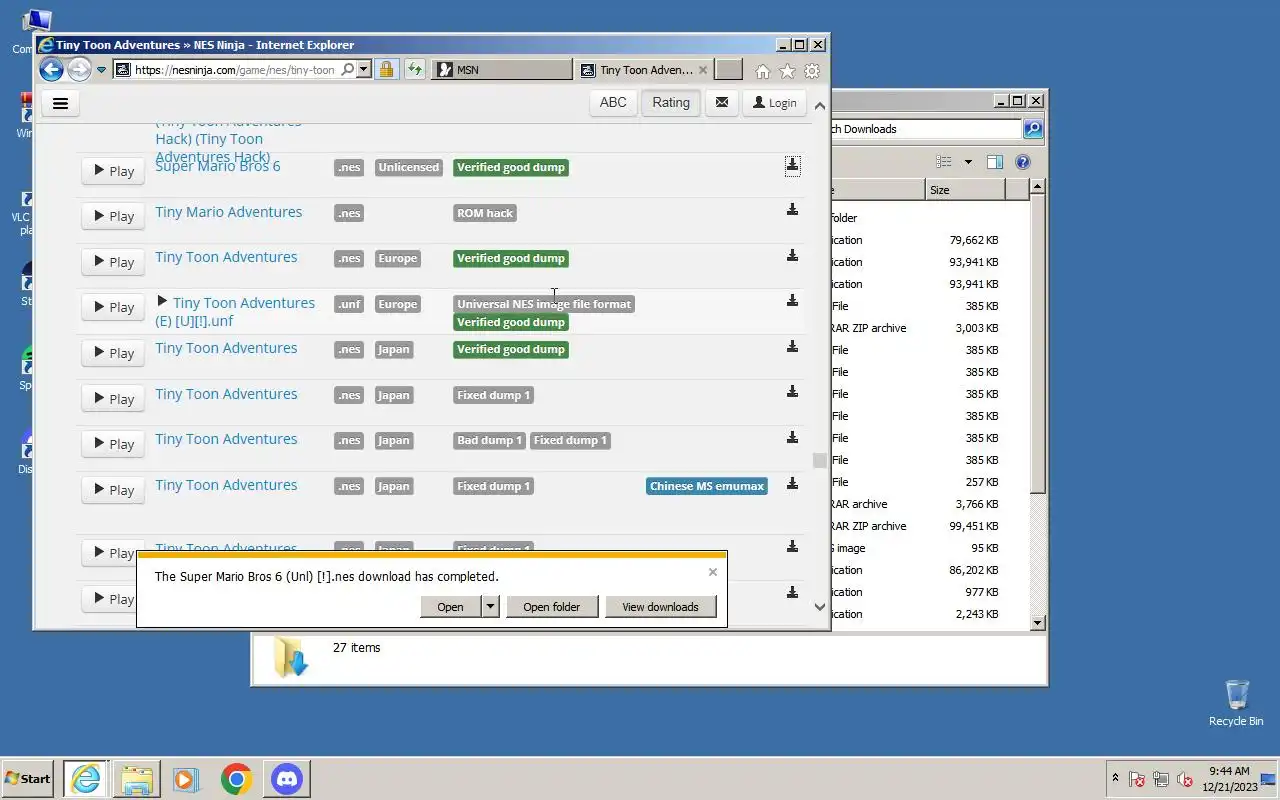
Task: Click the envelope contact icon on page
Action: click(x=722, y=102)
